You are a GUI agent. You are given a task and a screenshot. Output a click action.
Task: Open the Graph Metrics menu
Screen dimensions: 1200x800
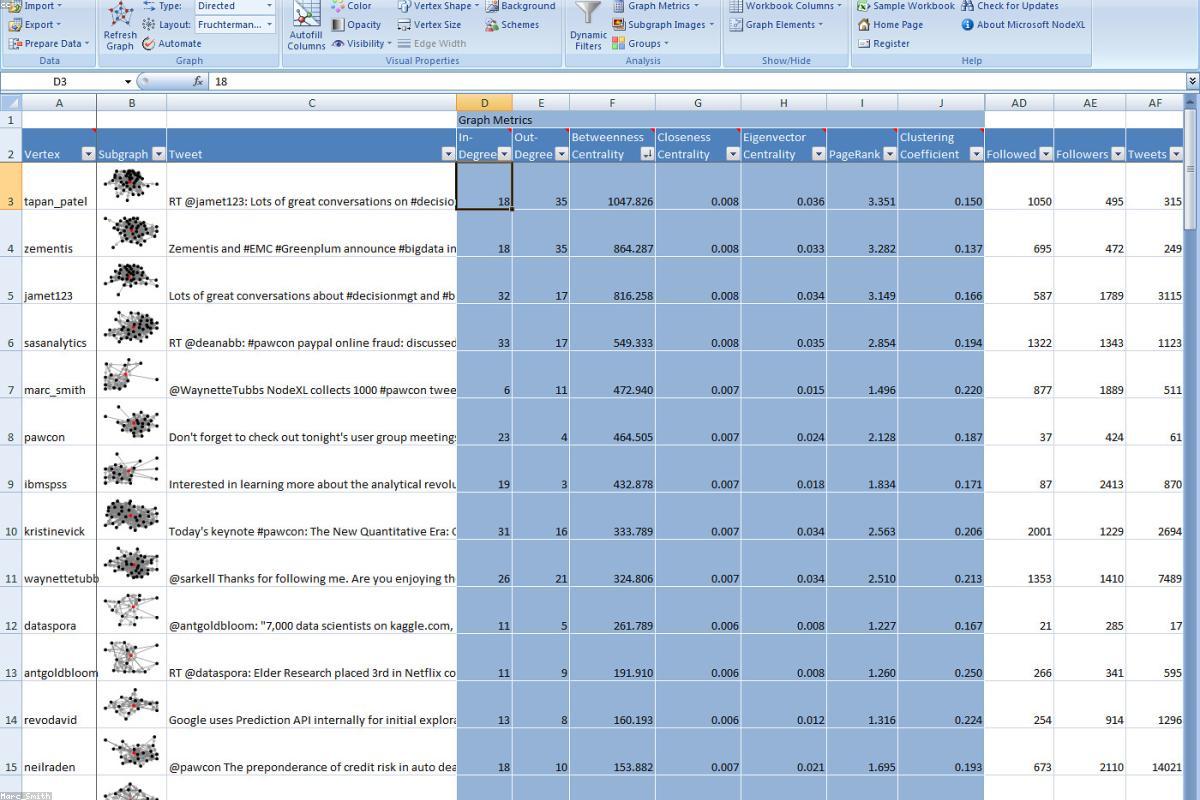(x=659, y=6)
